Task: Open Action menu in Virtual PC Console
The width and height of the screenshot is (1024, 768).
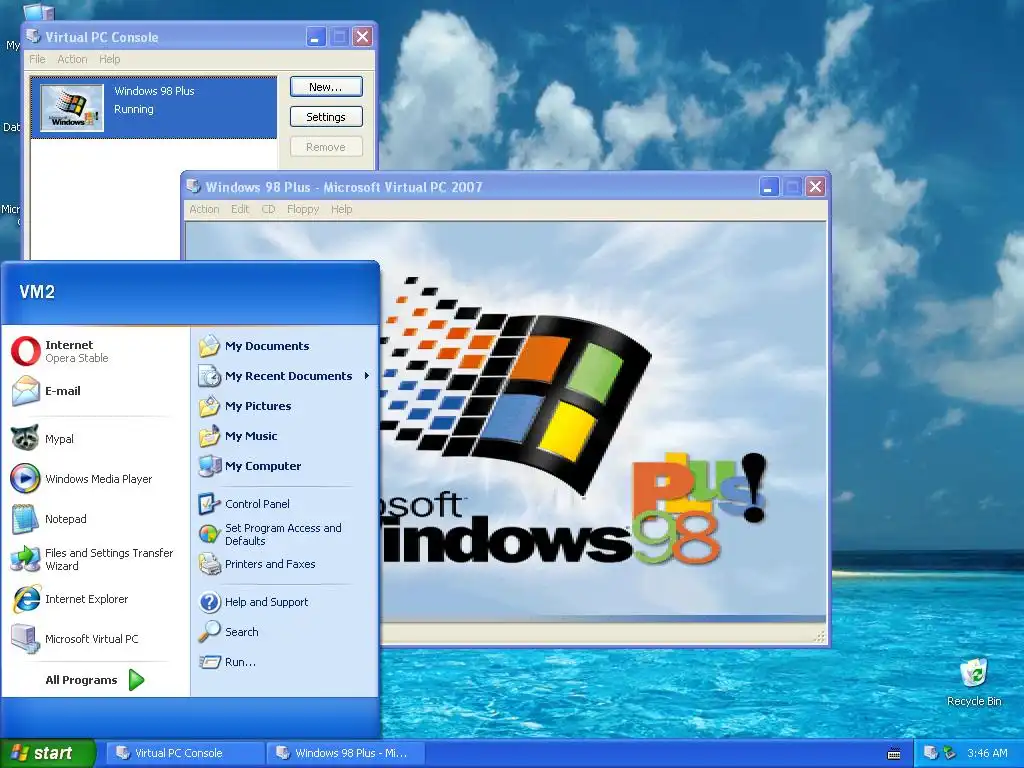Action: 72,59
